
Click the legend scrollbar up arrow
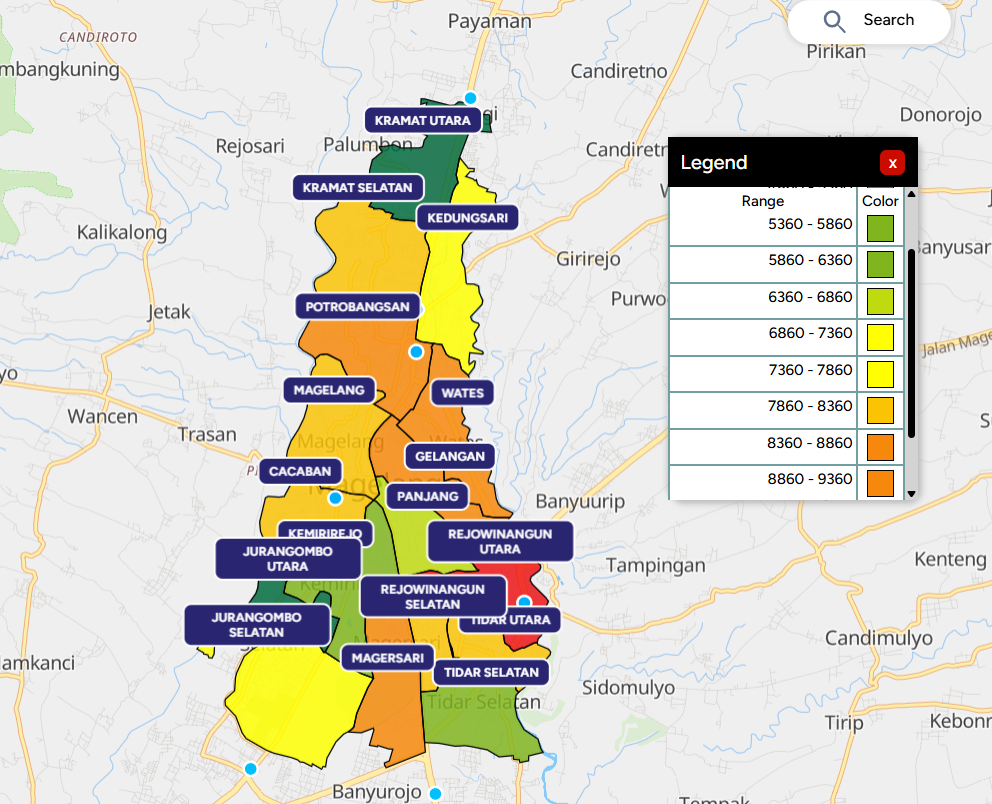click(911, 194)
